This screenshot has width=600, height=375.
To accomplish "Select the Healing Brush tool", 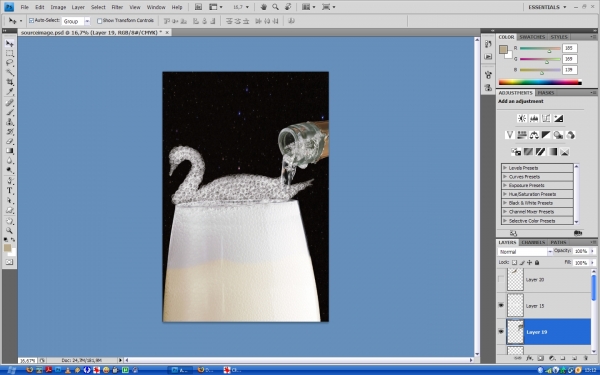I will pyautogui.click(x=10, y=103).
